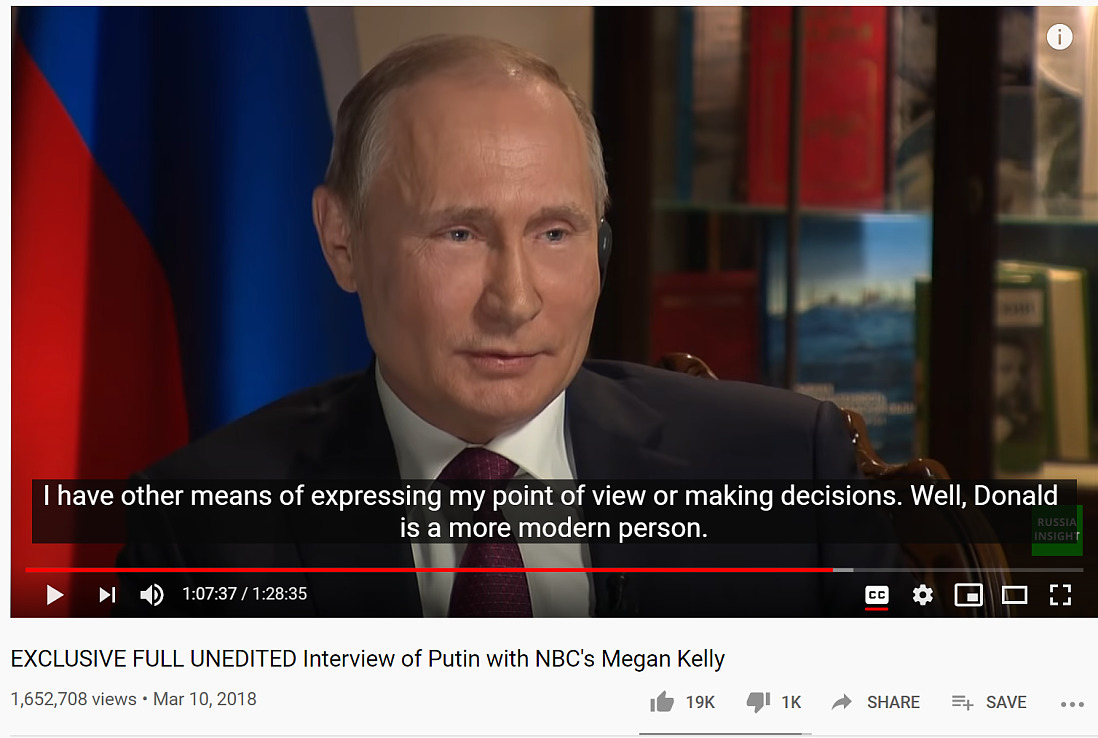Switch to miniplayer mode

pyautogui.click(x=968, y=595)
